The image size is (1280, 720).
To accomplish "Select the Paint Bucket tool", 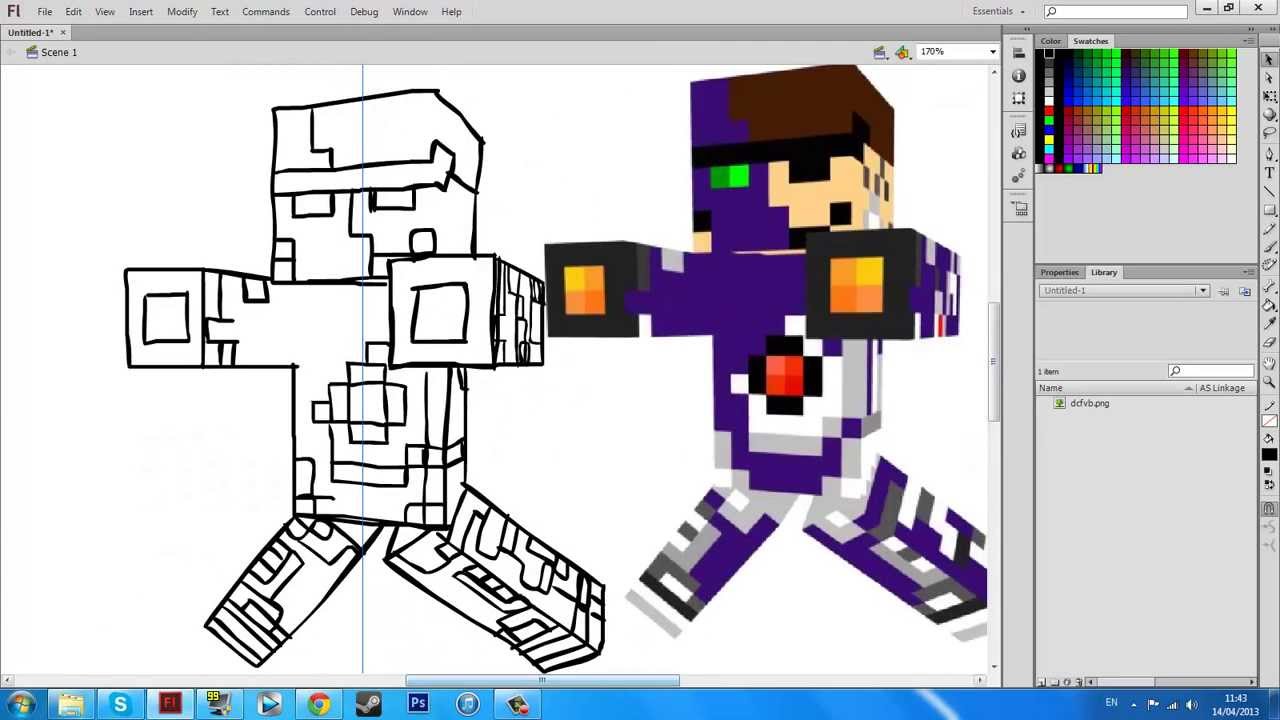I will 1269,304.
